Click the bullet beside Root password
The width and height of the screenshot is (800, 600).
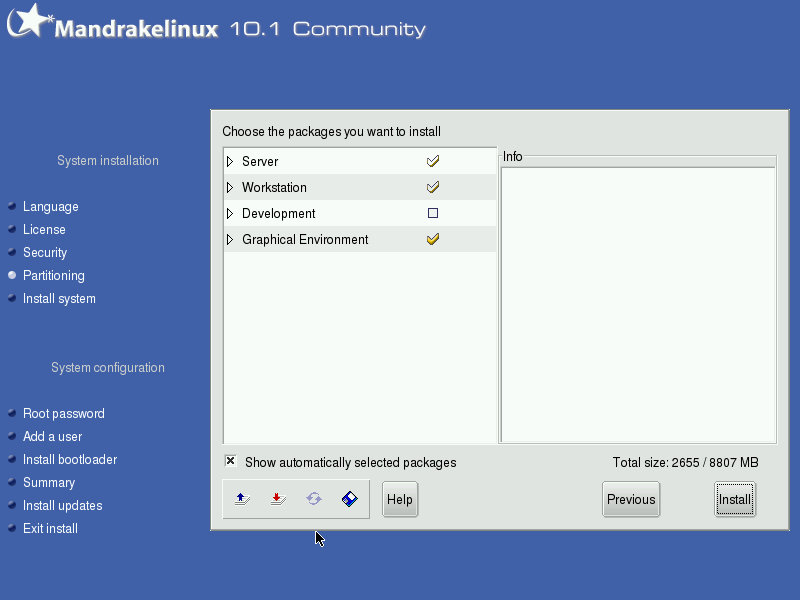(x=12, y=413)
